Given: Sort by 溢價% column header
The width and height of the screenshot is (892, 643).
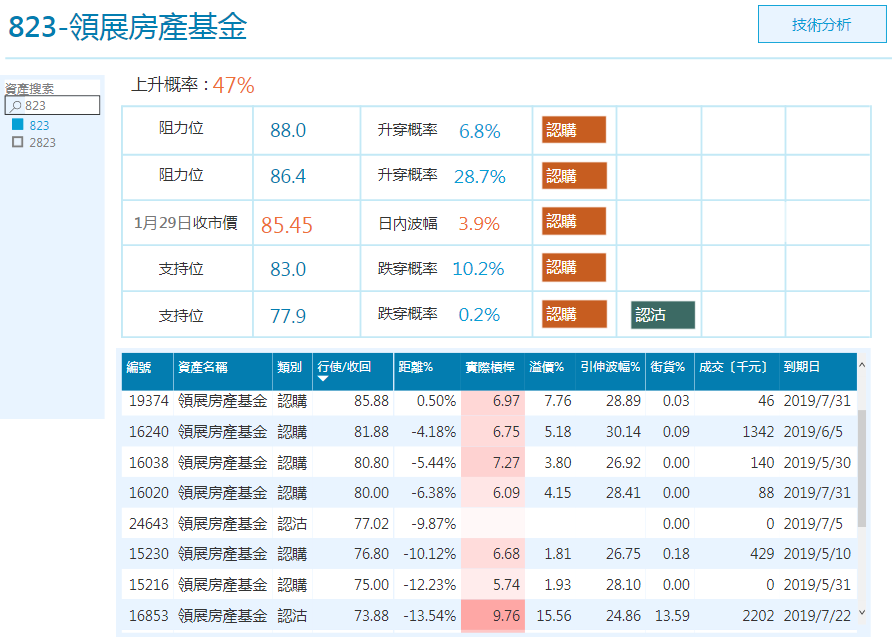Looking at the screenshot, I should pos(550,371).
